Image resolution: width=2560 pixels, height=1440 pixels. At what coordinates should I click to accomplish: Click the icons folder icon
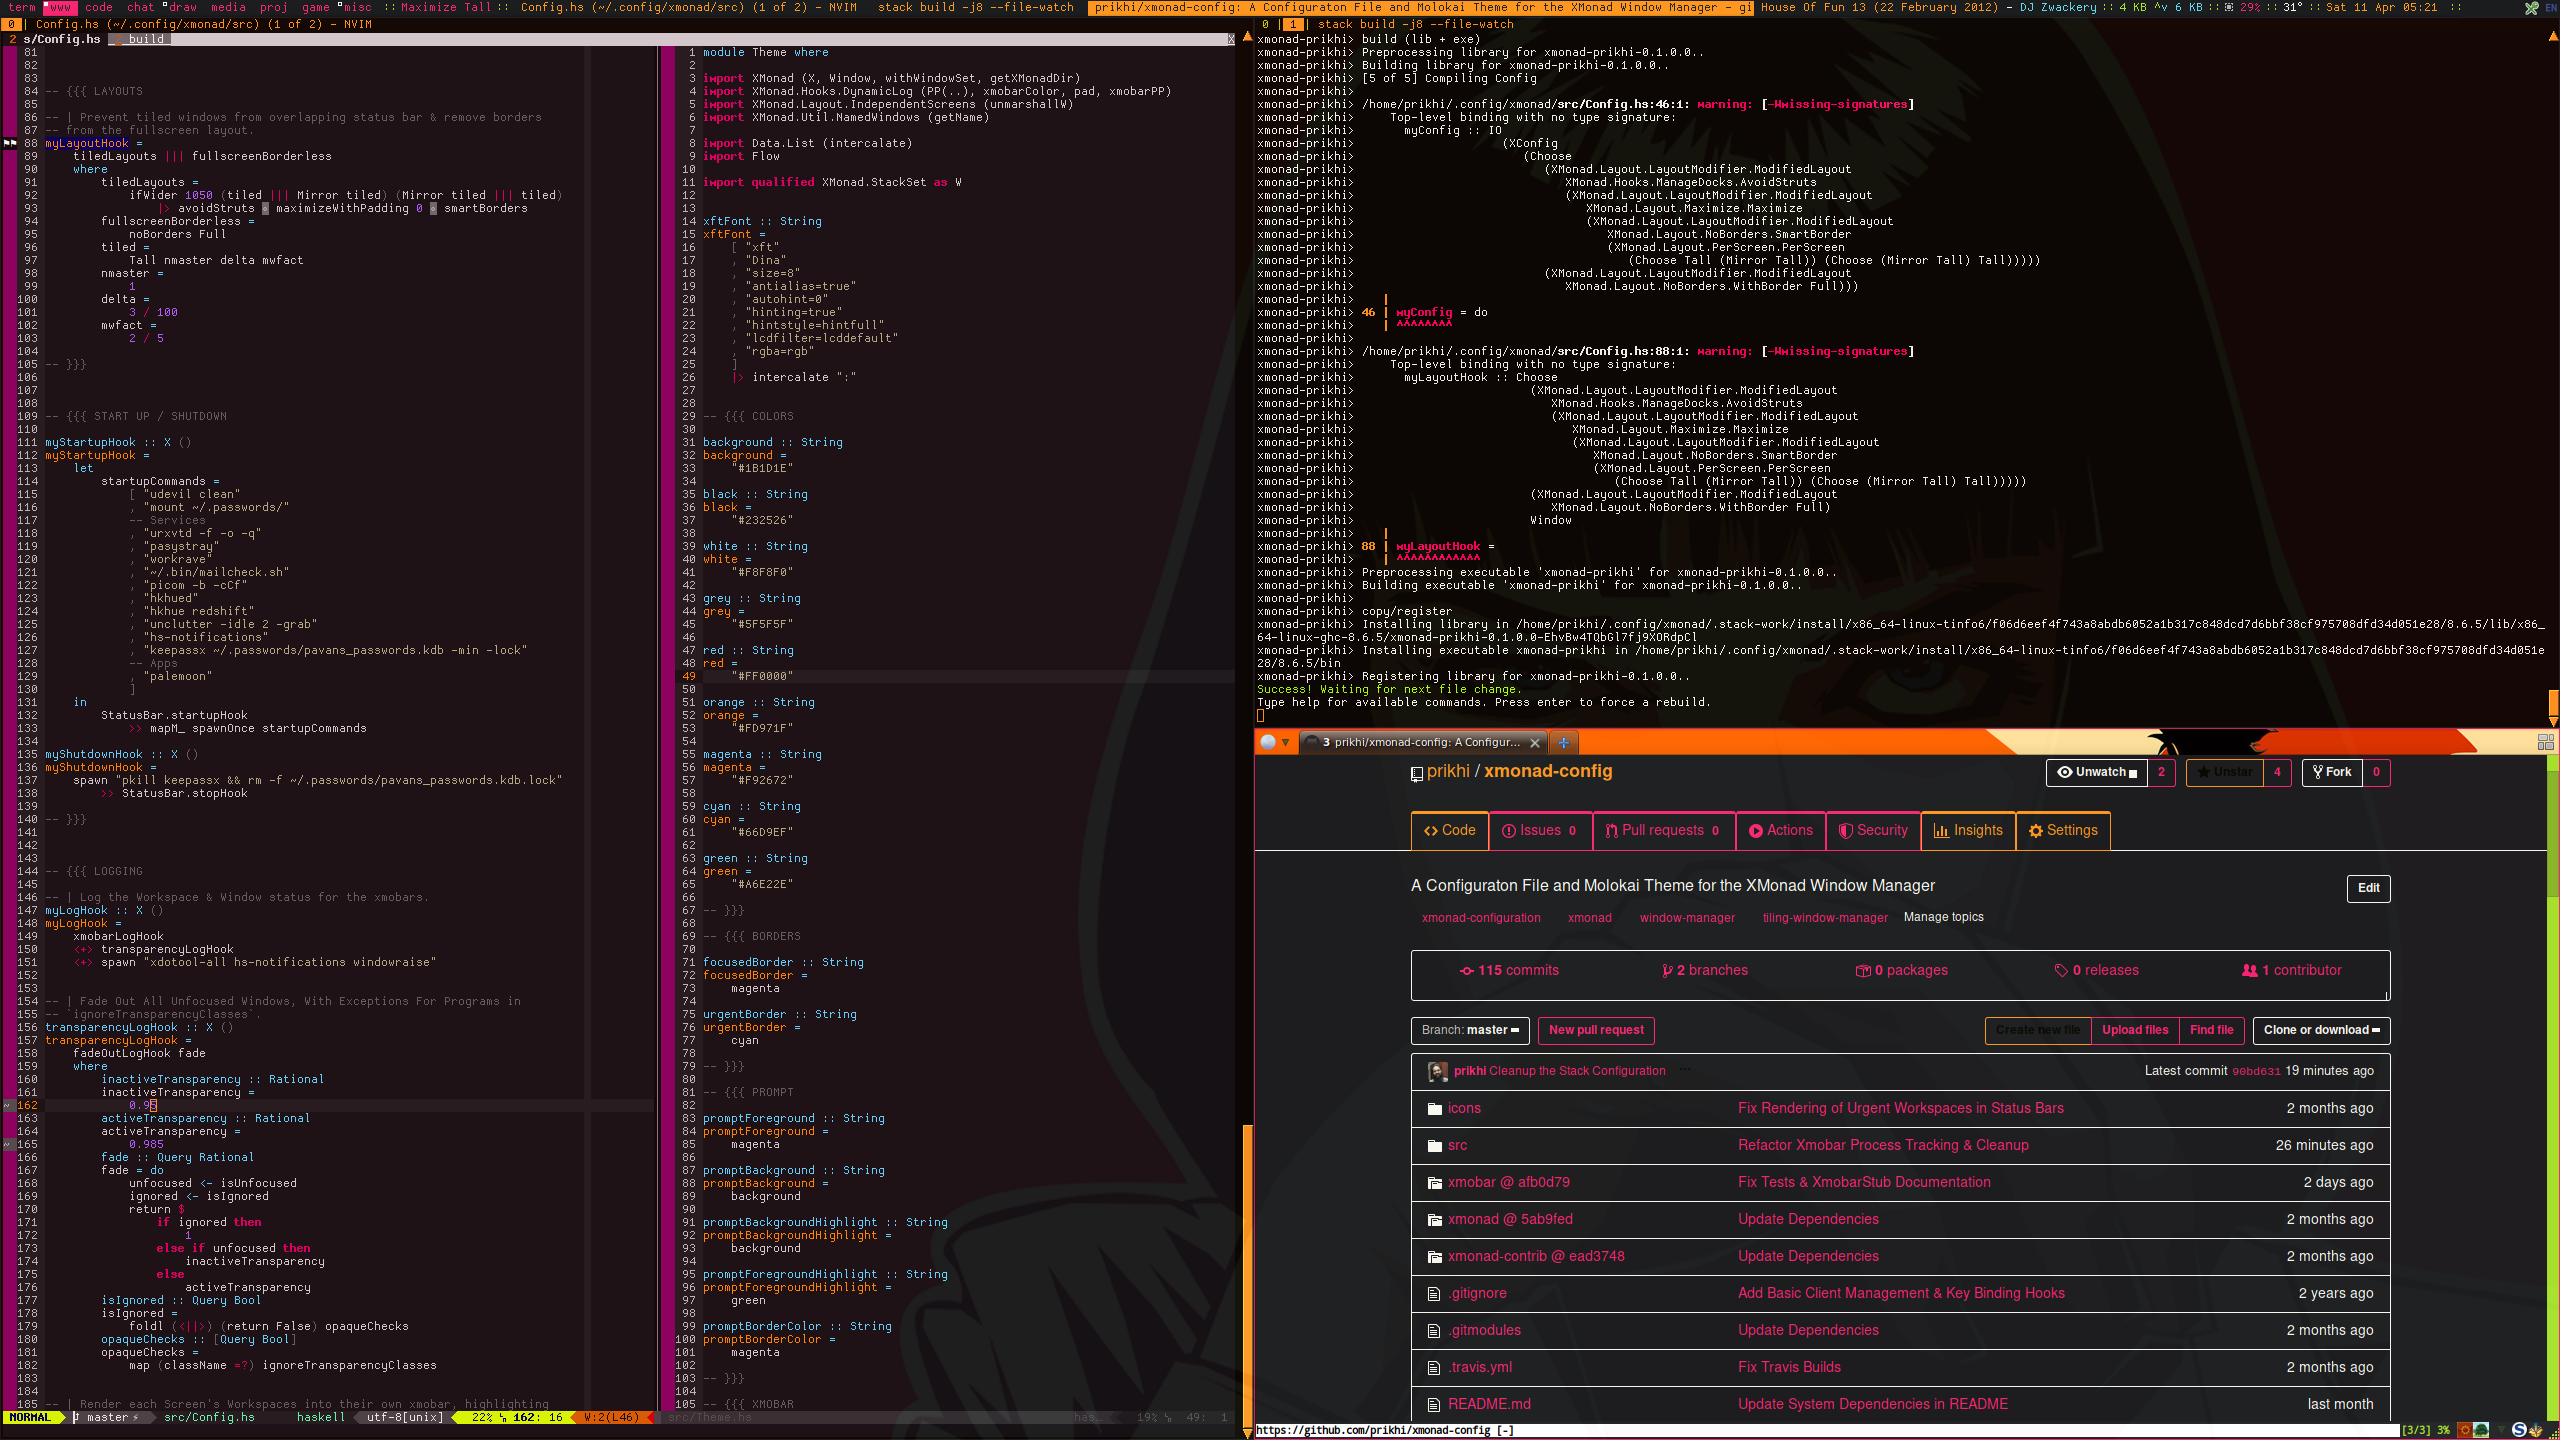1435,1109
